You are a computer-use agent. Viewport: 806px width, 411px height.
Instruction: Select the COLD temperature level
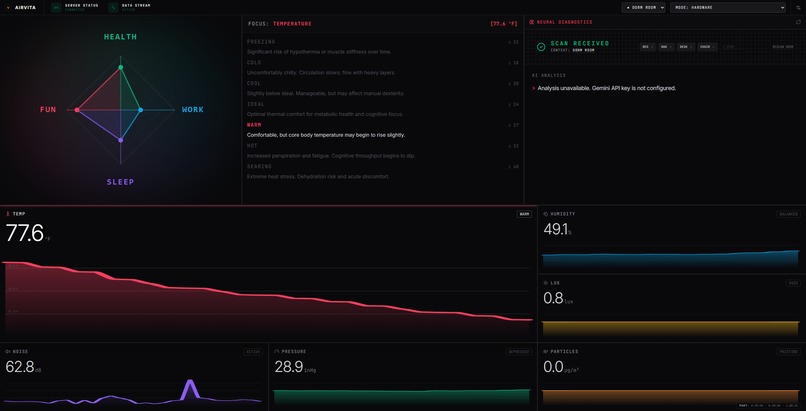tap(382, 68)
